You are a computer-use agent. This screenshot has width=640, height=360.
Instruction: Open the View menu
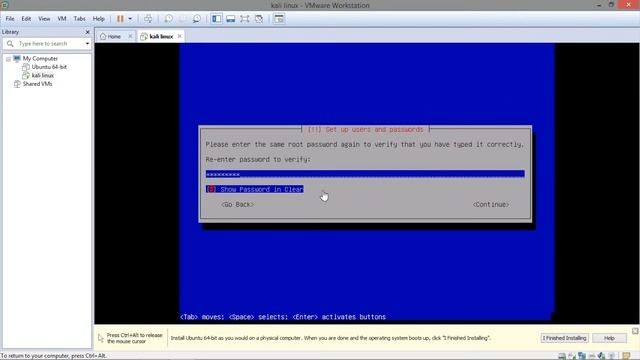pyautogui.click(x=44, y=19)
